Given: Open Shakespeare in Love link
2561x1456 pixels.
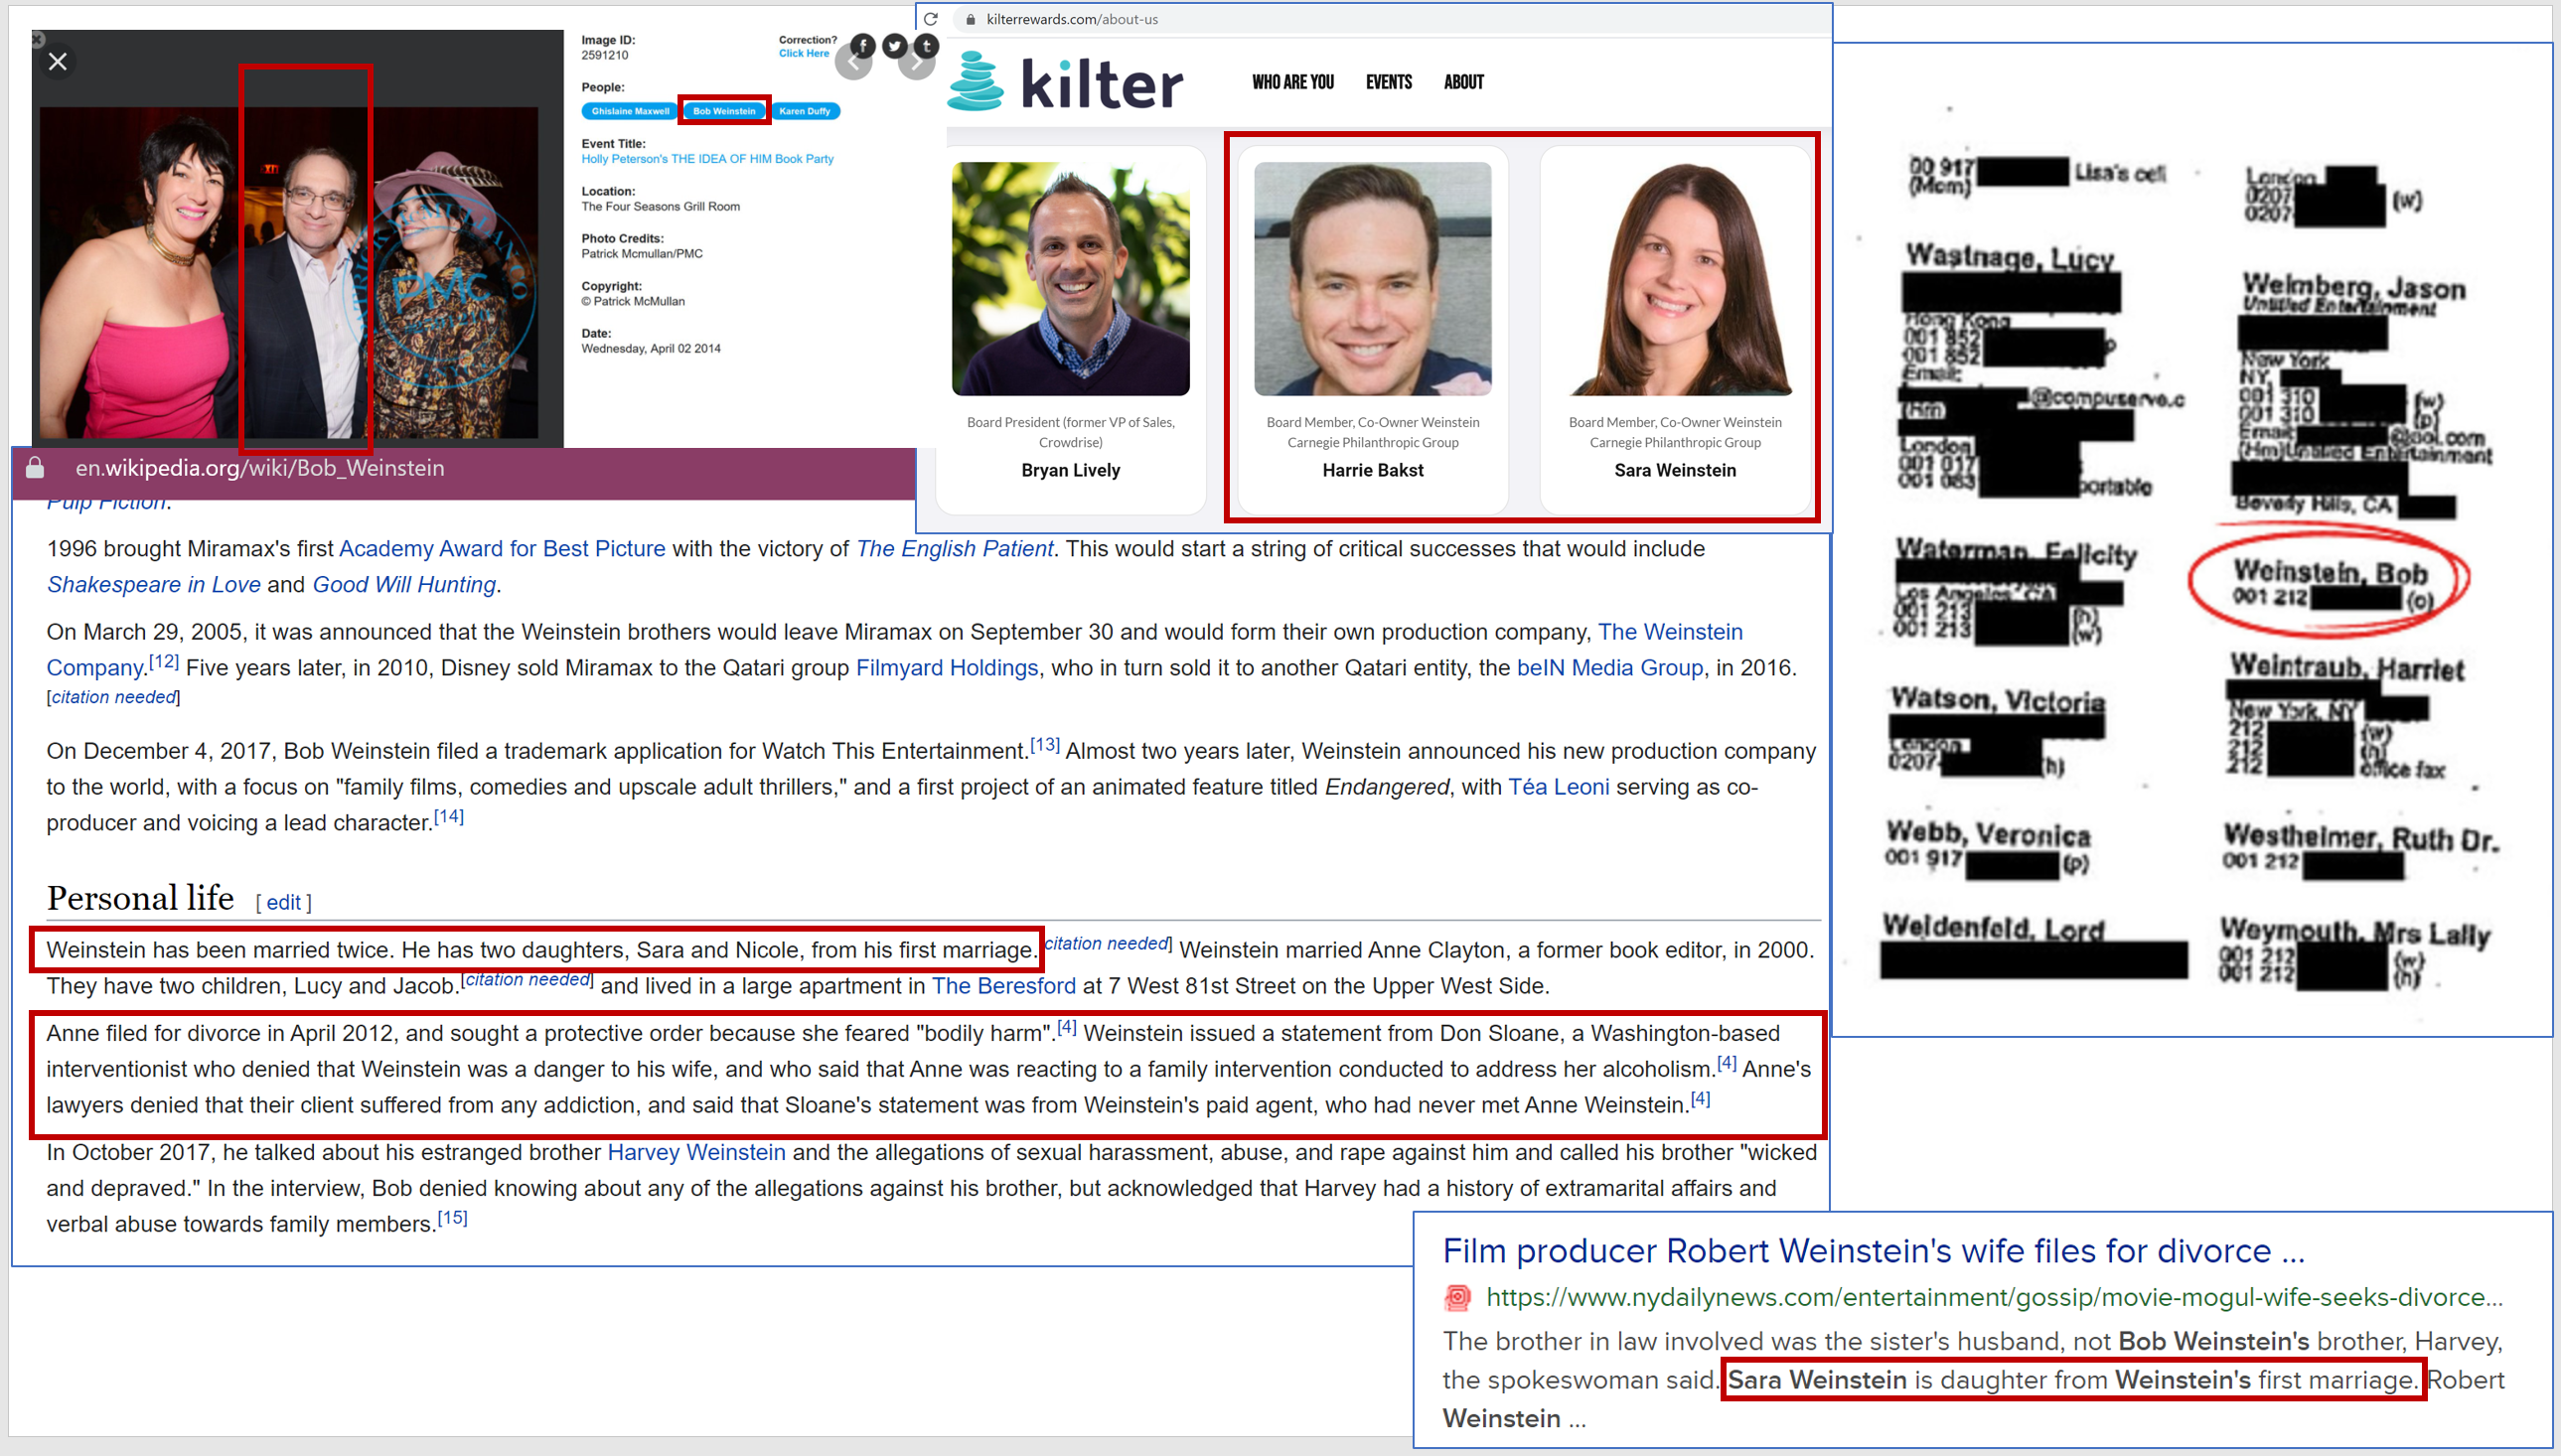Looking at the screenshot, I should coord(154,585).
